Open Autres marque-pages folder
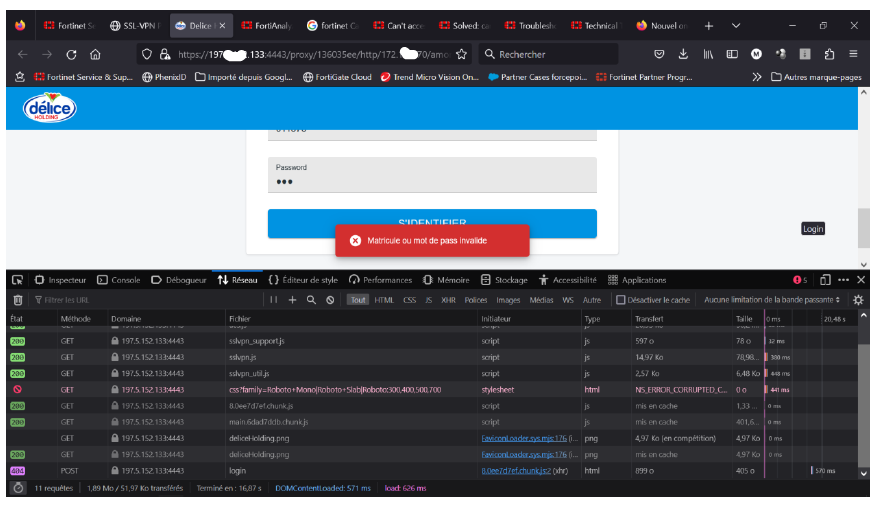 click(x=816, y=77)
